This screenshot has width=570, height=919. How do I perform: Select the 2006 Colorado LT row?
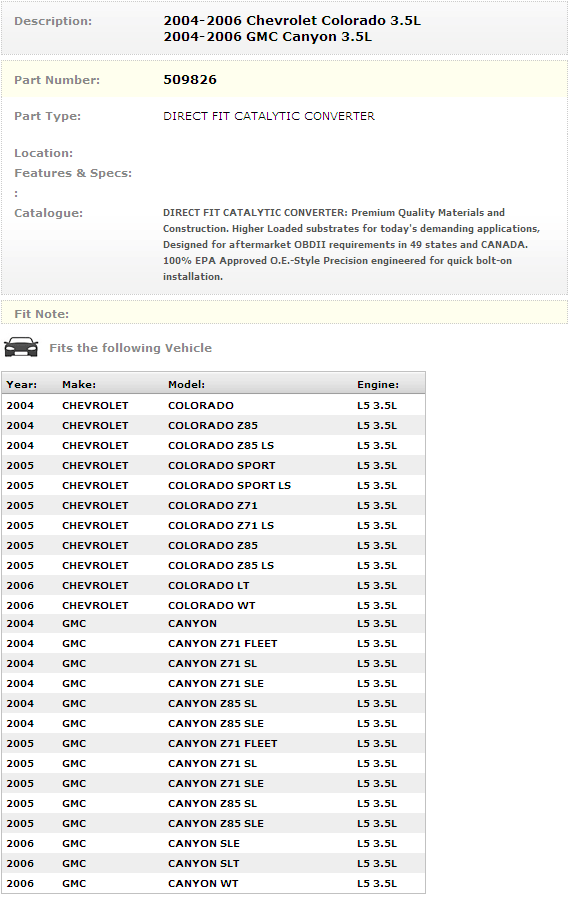tap(213, 586)
